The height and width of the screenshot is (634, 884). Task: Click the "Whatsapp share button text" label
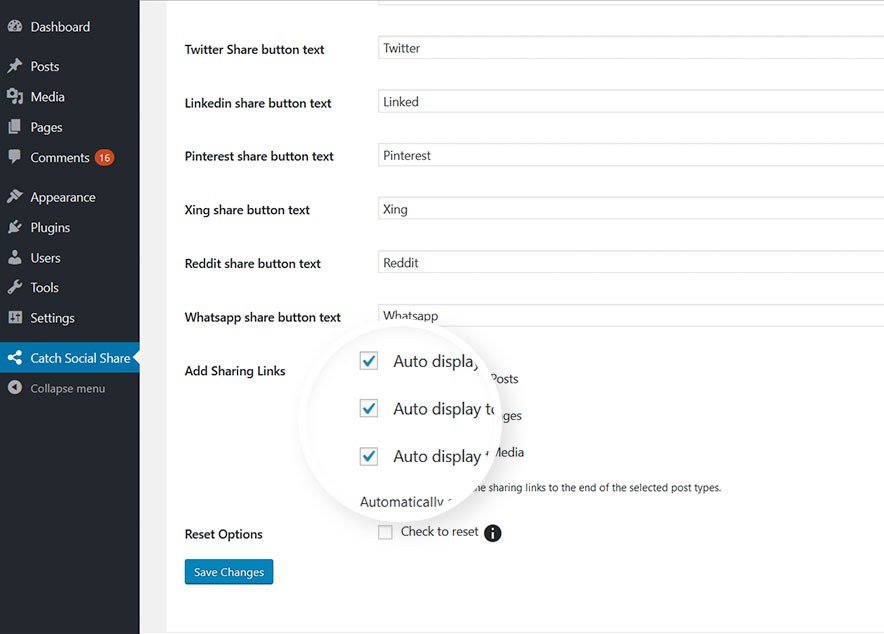pos(263,317)
